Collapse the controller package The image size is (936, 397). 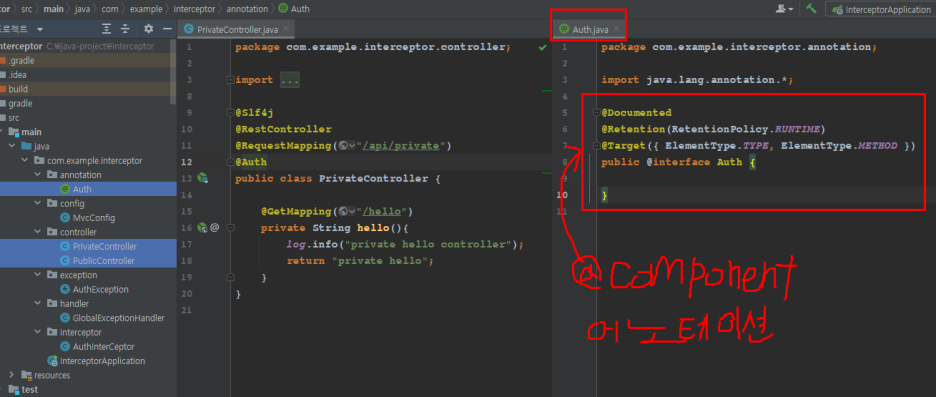click(x=38, y=232)
